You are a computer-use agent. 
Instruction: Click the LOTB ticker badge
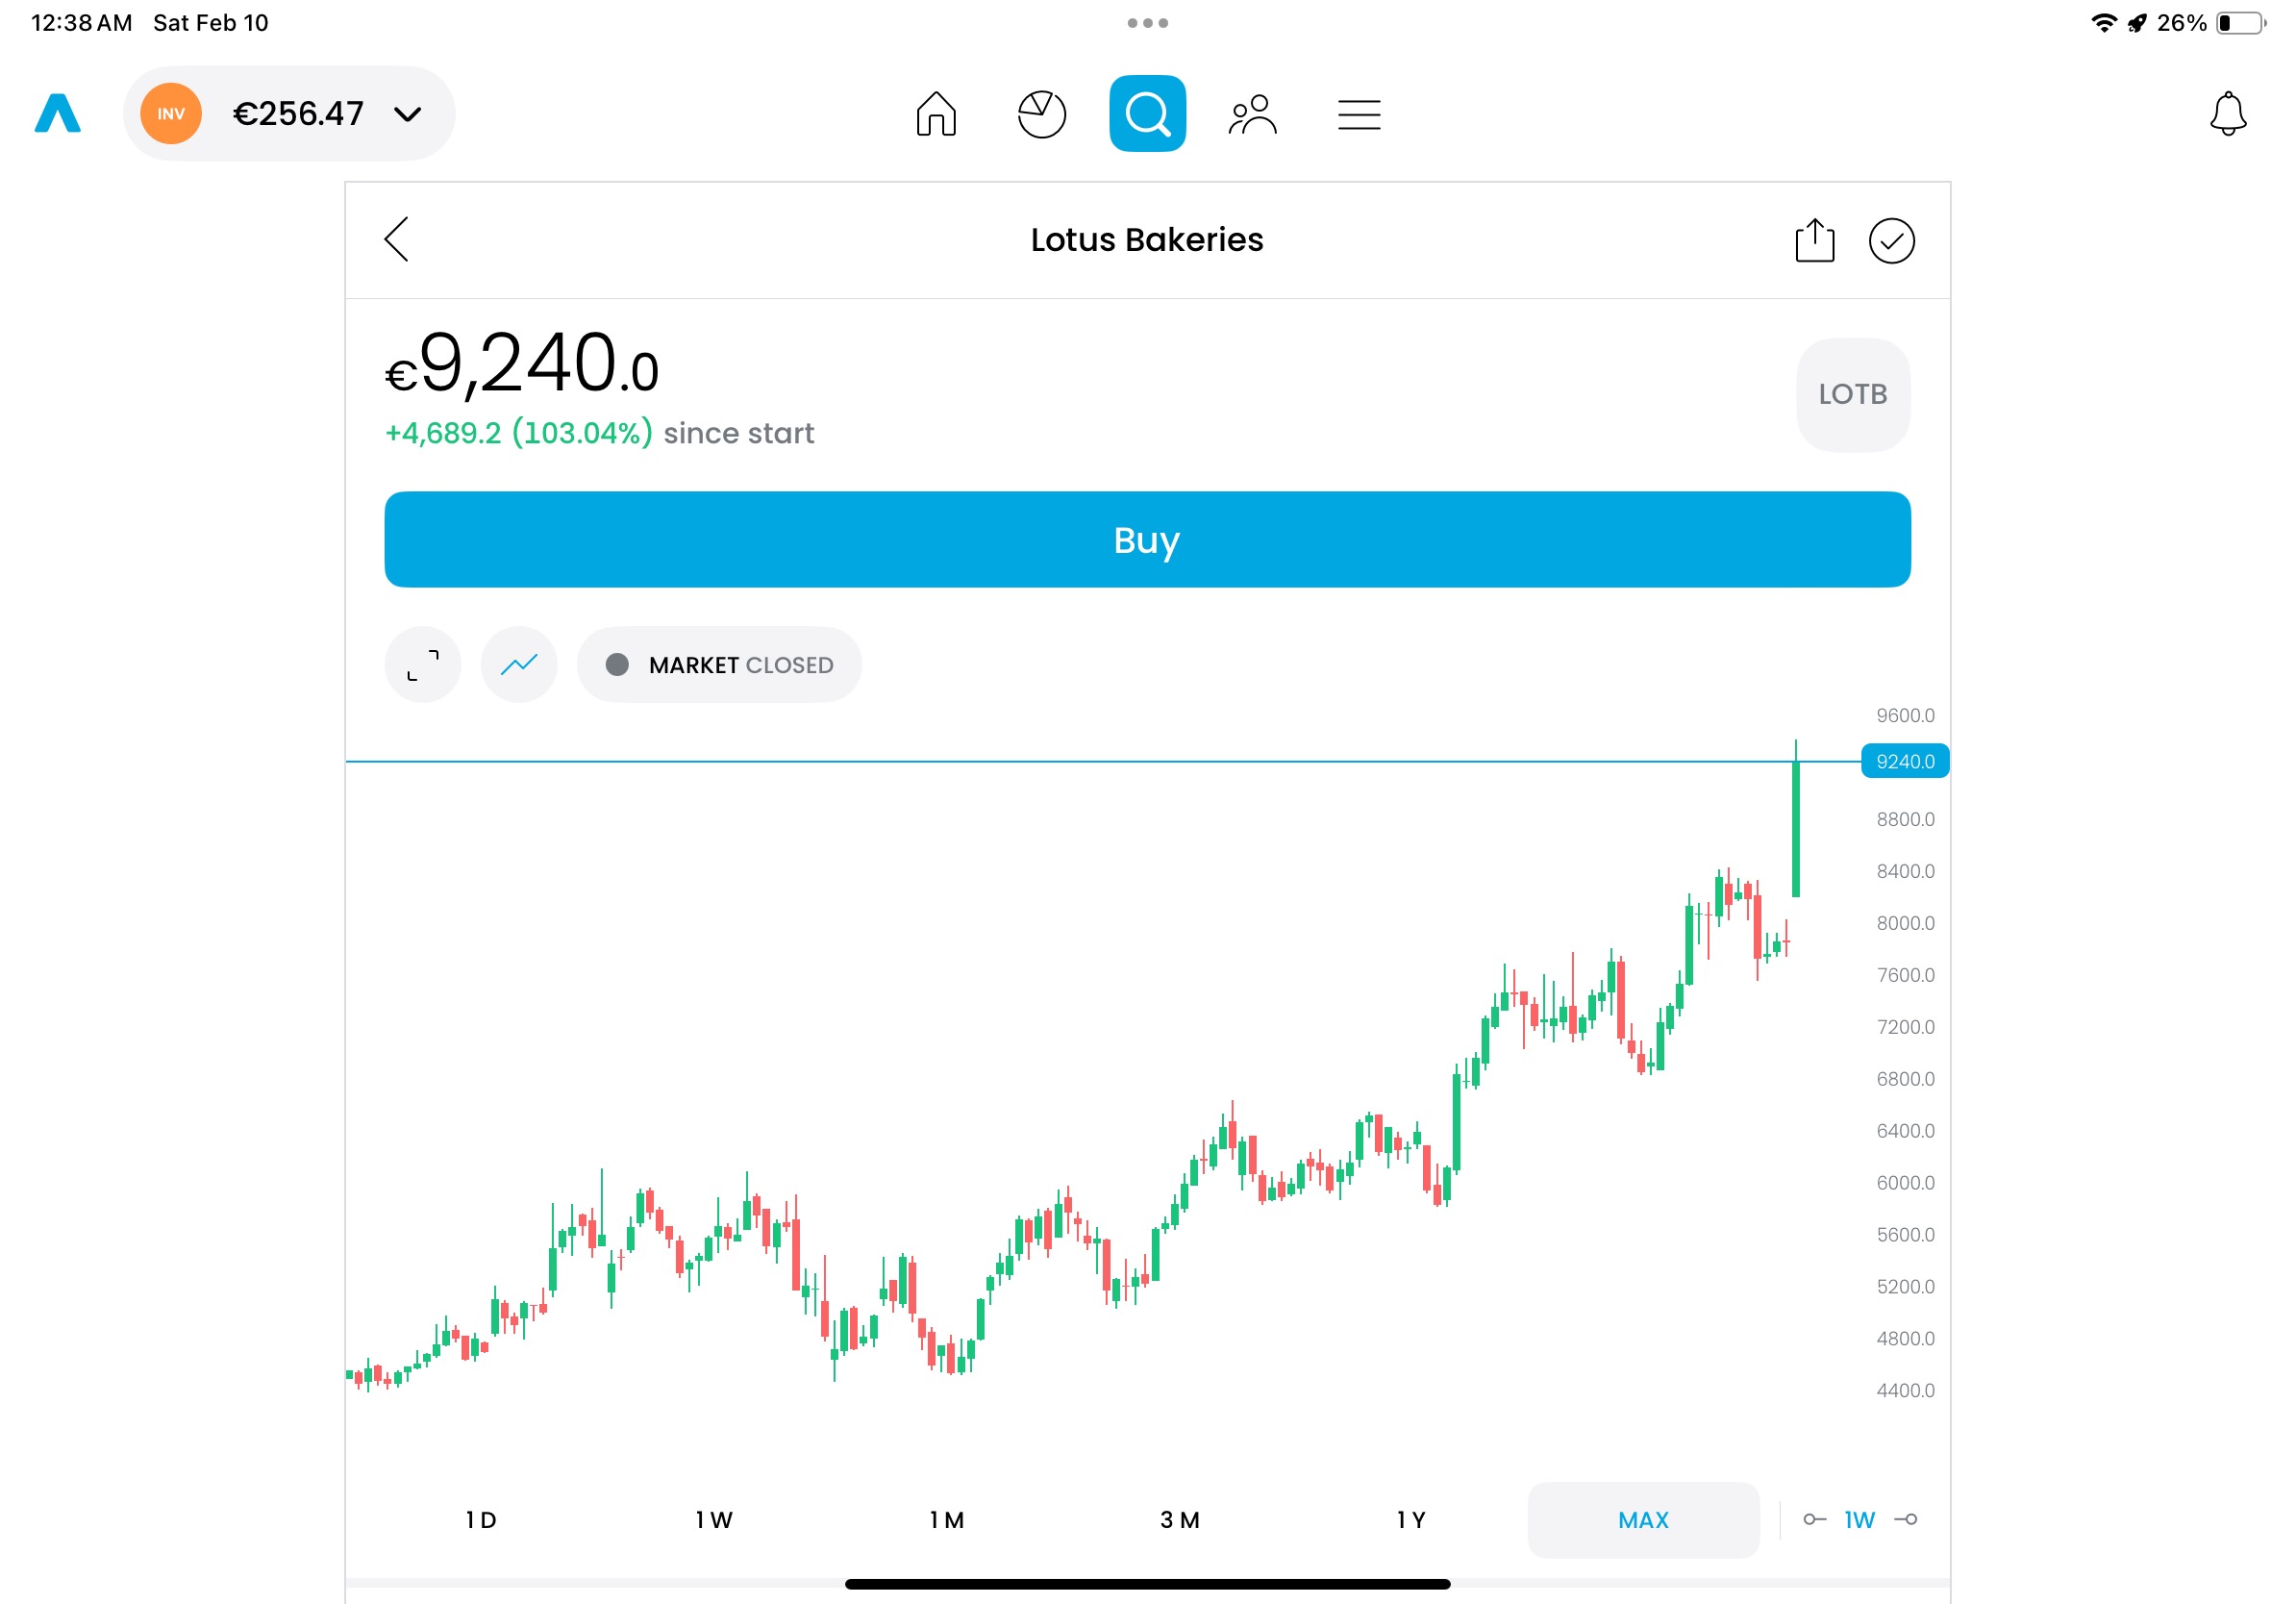pos(1852,394)
